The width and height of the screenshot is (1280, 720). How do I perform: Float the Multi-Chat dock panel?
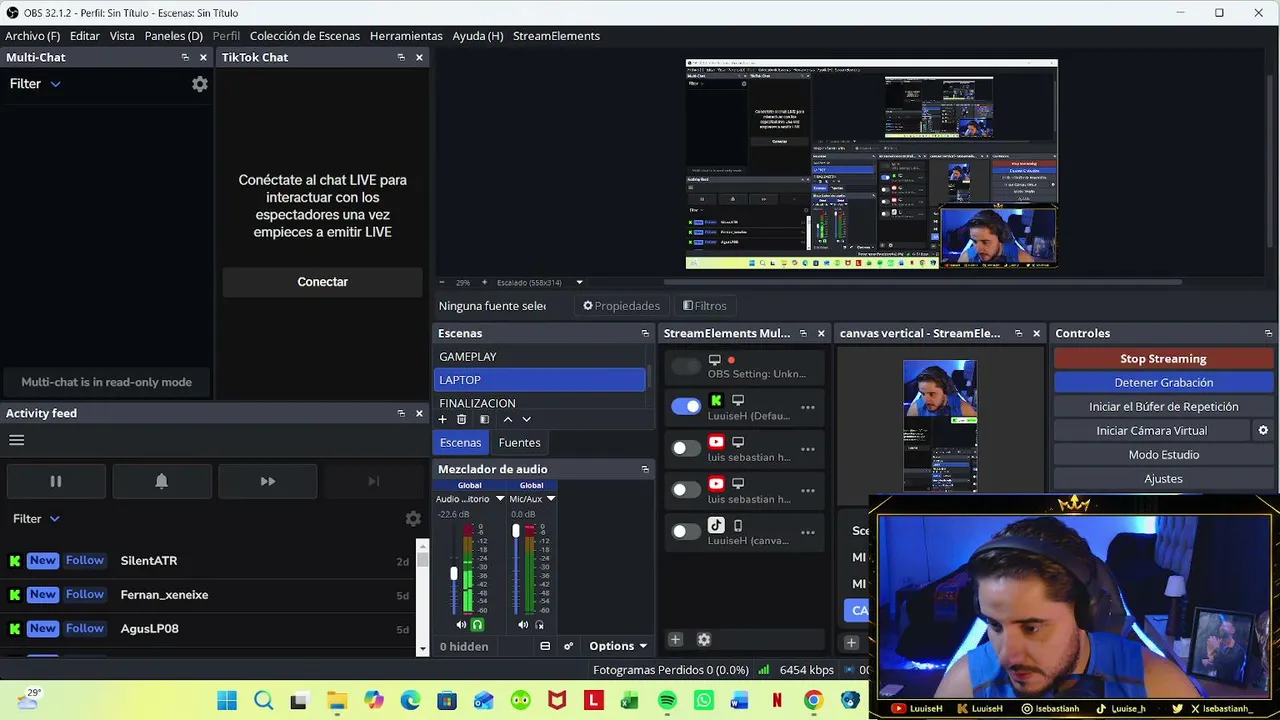pos(185,57)
